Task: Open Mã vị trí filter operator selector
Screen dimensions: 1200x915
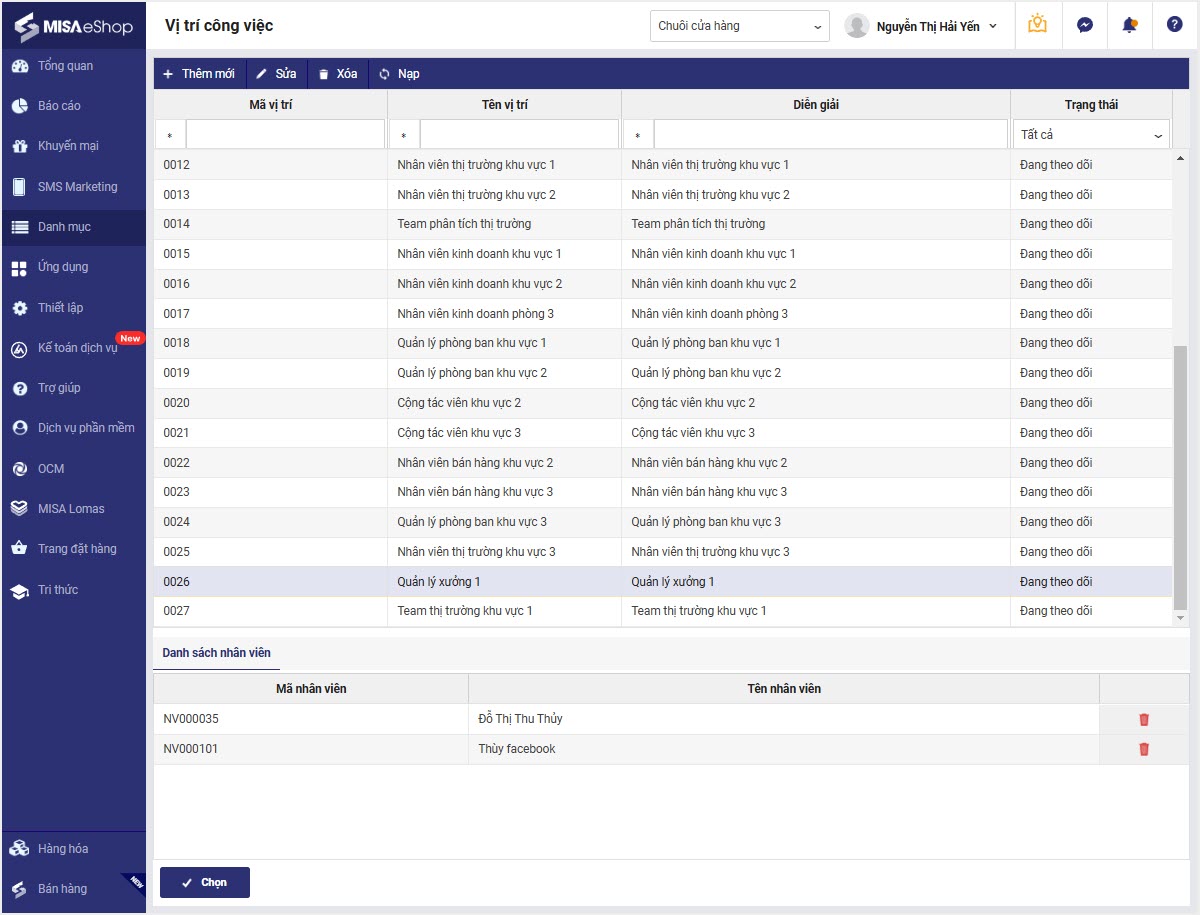Action: pos(170,135)
